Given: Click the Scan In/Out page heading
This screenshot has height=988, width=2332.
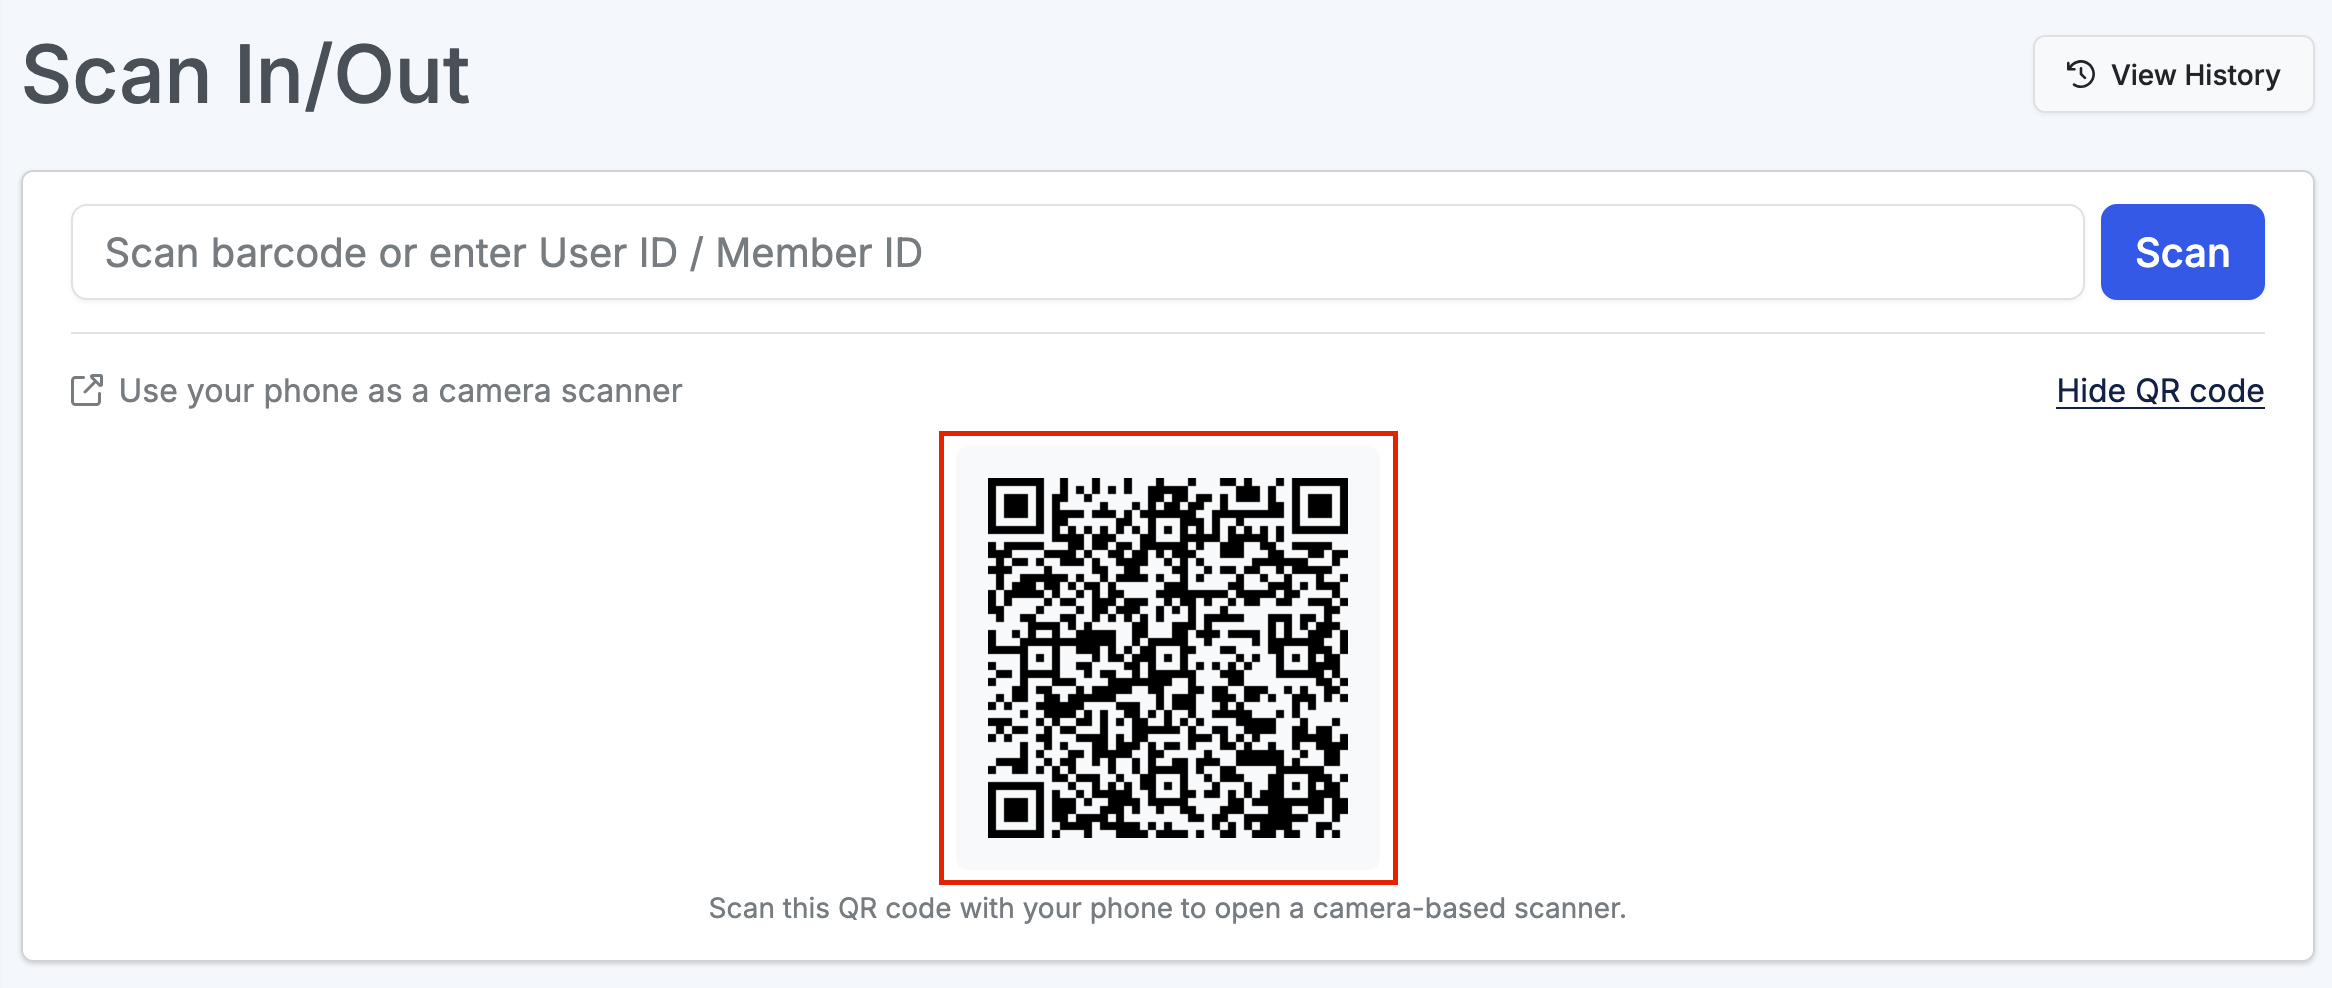Looking at the screenshot, I should click(246, 75).
